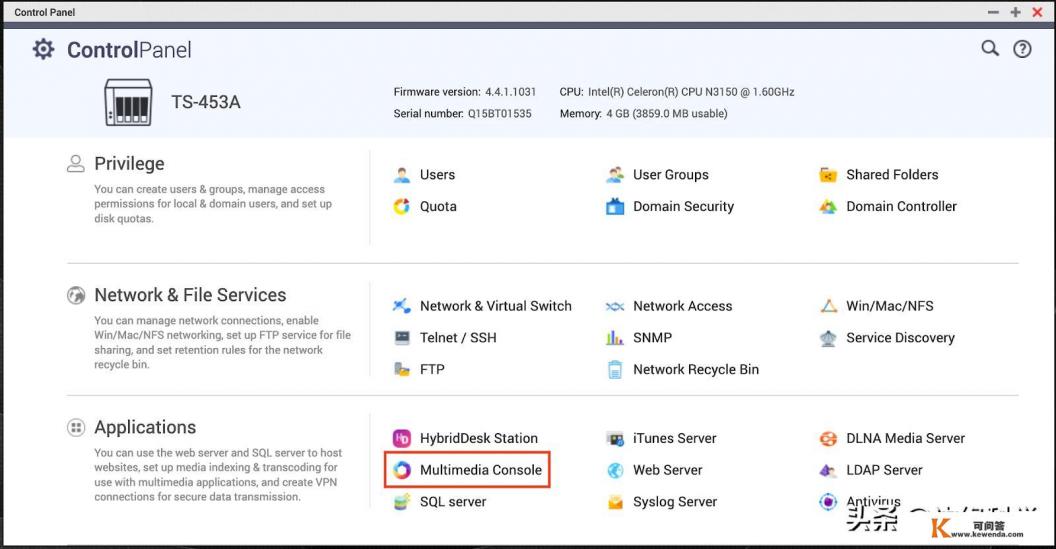Open the Shared Folders icon
This screenshot has height=549, width=1056.
point(828,175)
